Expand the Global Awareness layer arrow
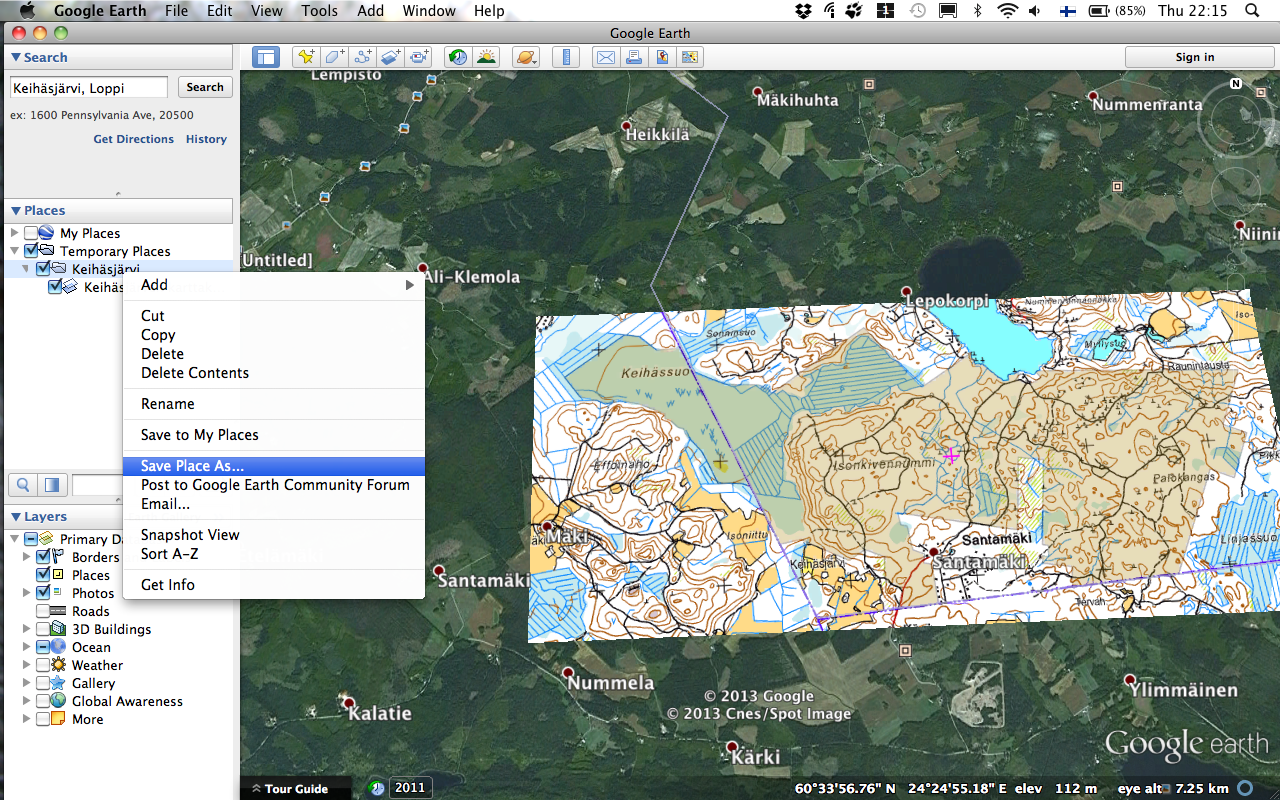The width and height of the screenshot is (1280, 800). (x=27, y=701)
